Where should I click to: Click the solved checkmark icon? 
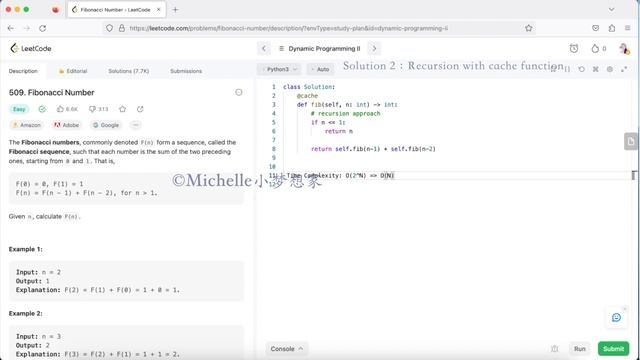pos(42,109)
